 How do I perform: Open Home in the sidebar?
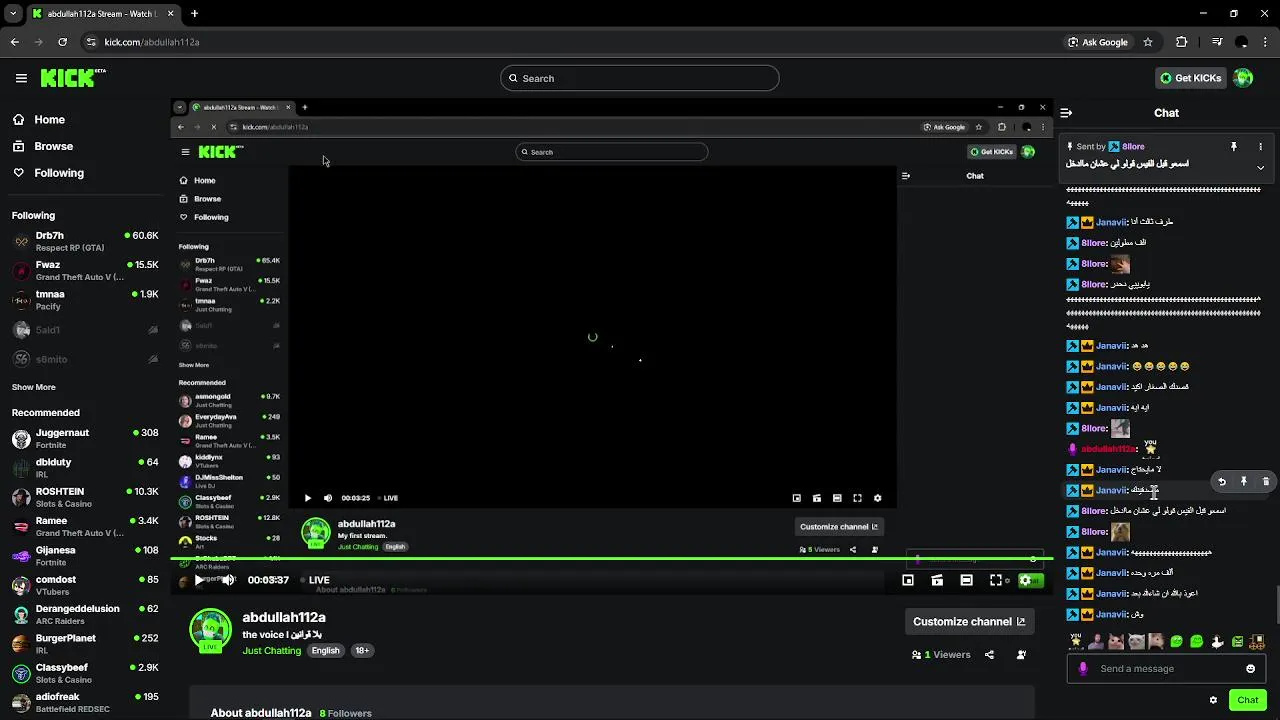click(x=40, y=120)
